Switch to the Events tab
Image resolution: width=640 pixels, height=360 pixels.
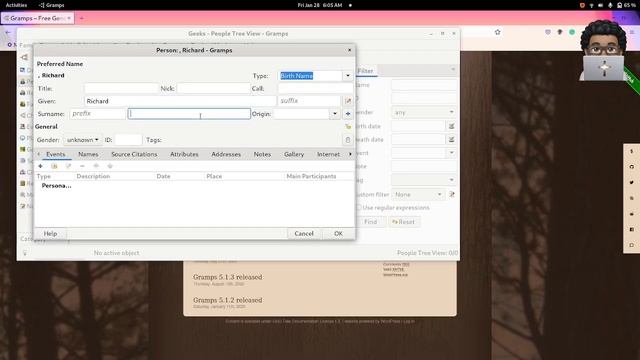point(56,154)
